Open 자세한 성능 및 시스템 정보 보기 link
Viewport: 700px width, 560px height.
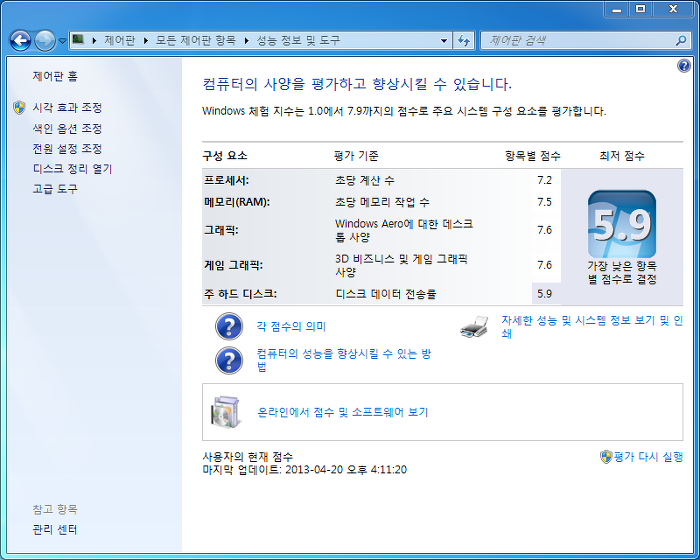(592, 327)
